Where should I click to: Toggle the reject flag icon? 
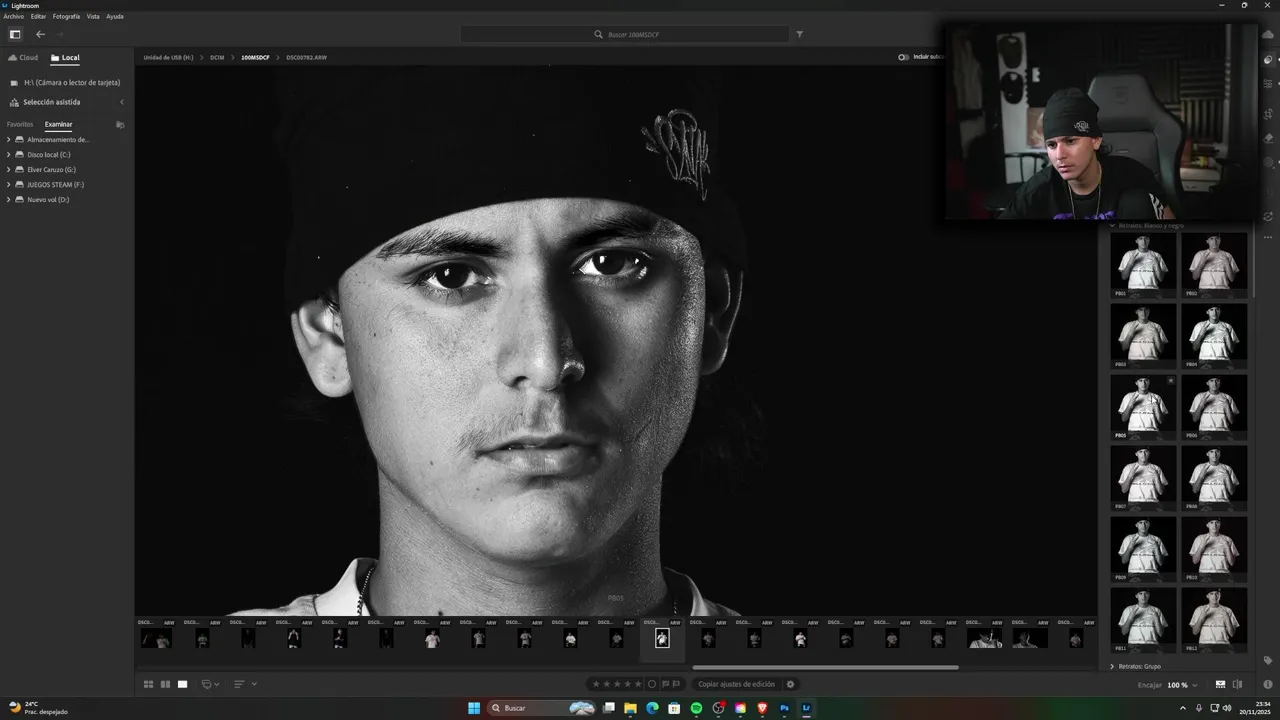677,684
